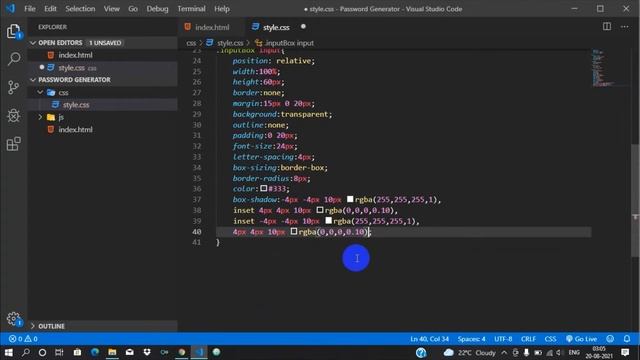Click the weather cloud icon on taskbar

point(448,352)
